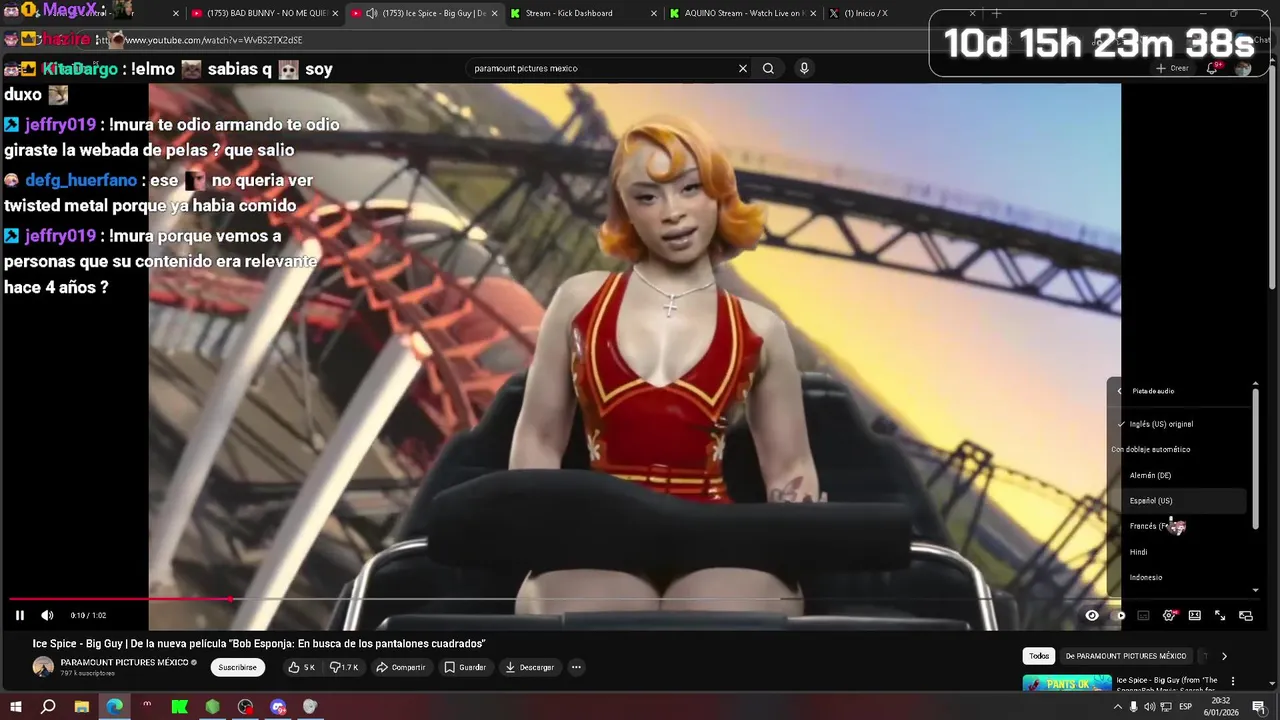Open PARAMOUNT PICTURES MÉXICO channel avatar
This screenshot has width=1280, height=720.
click(43, 667)
